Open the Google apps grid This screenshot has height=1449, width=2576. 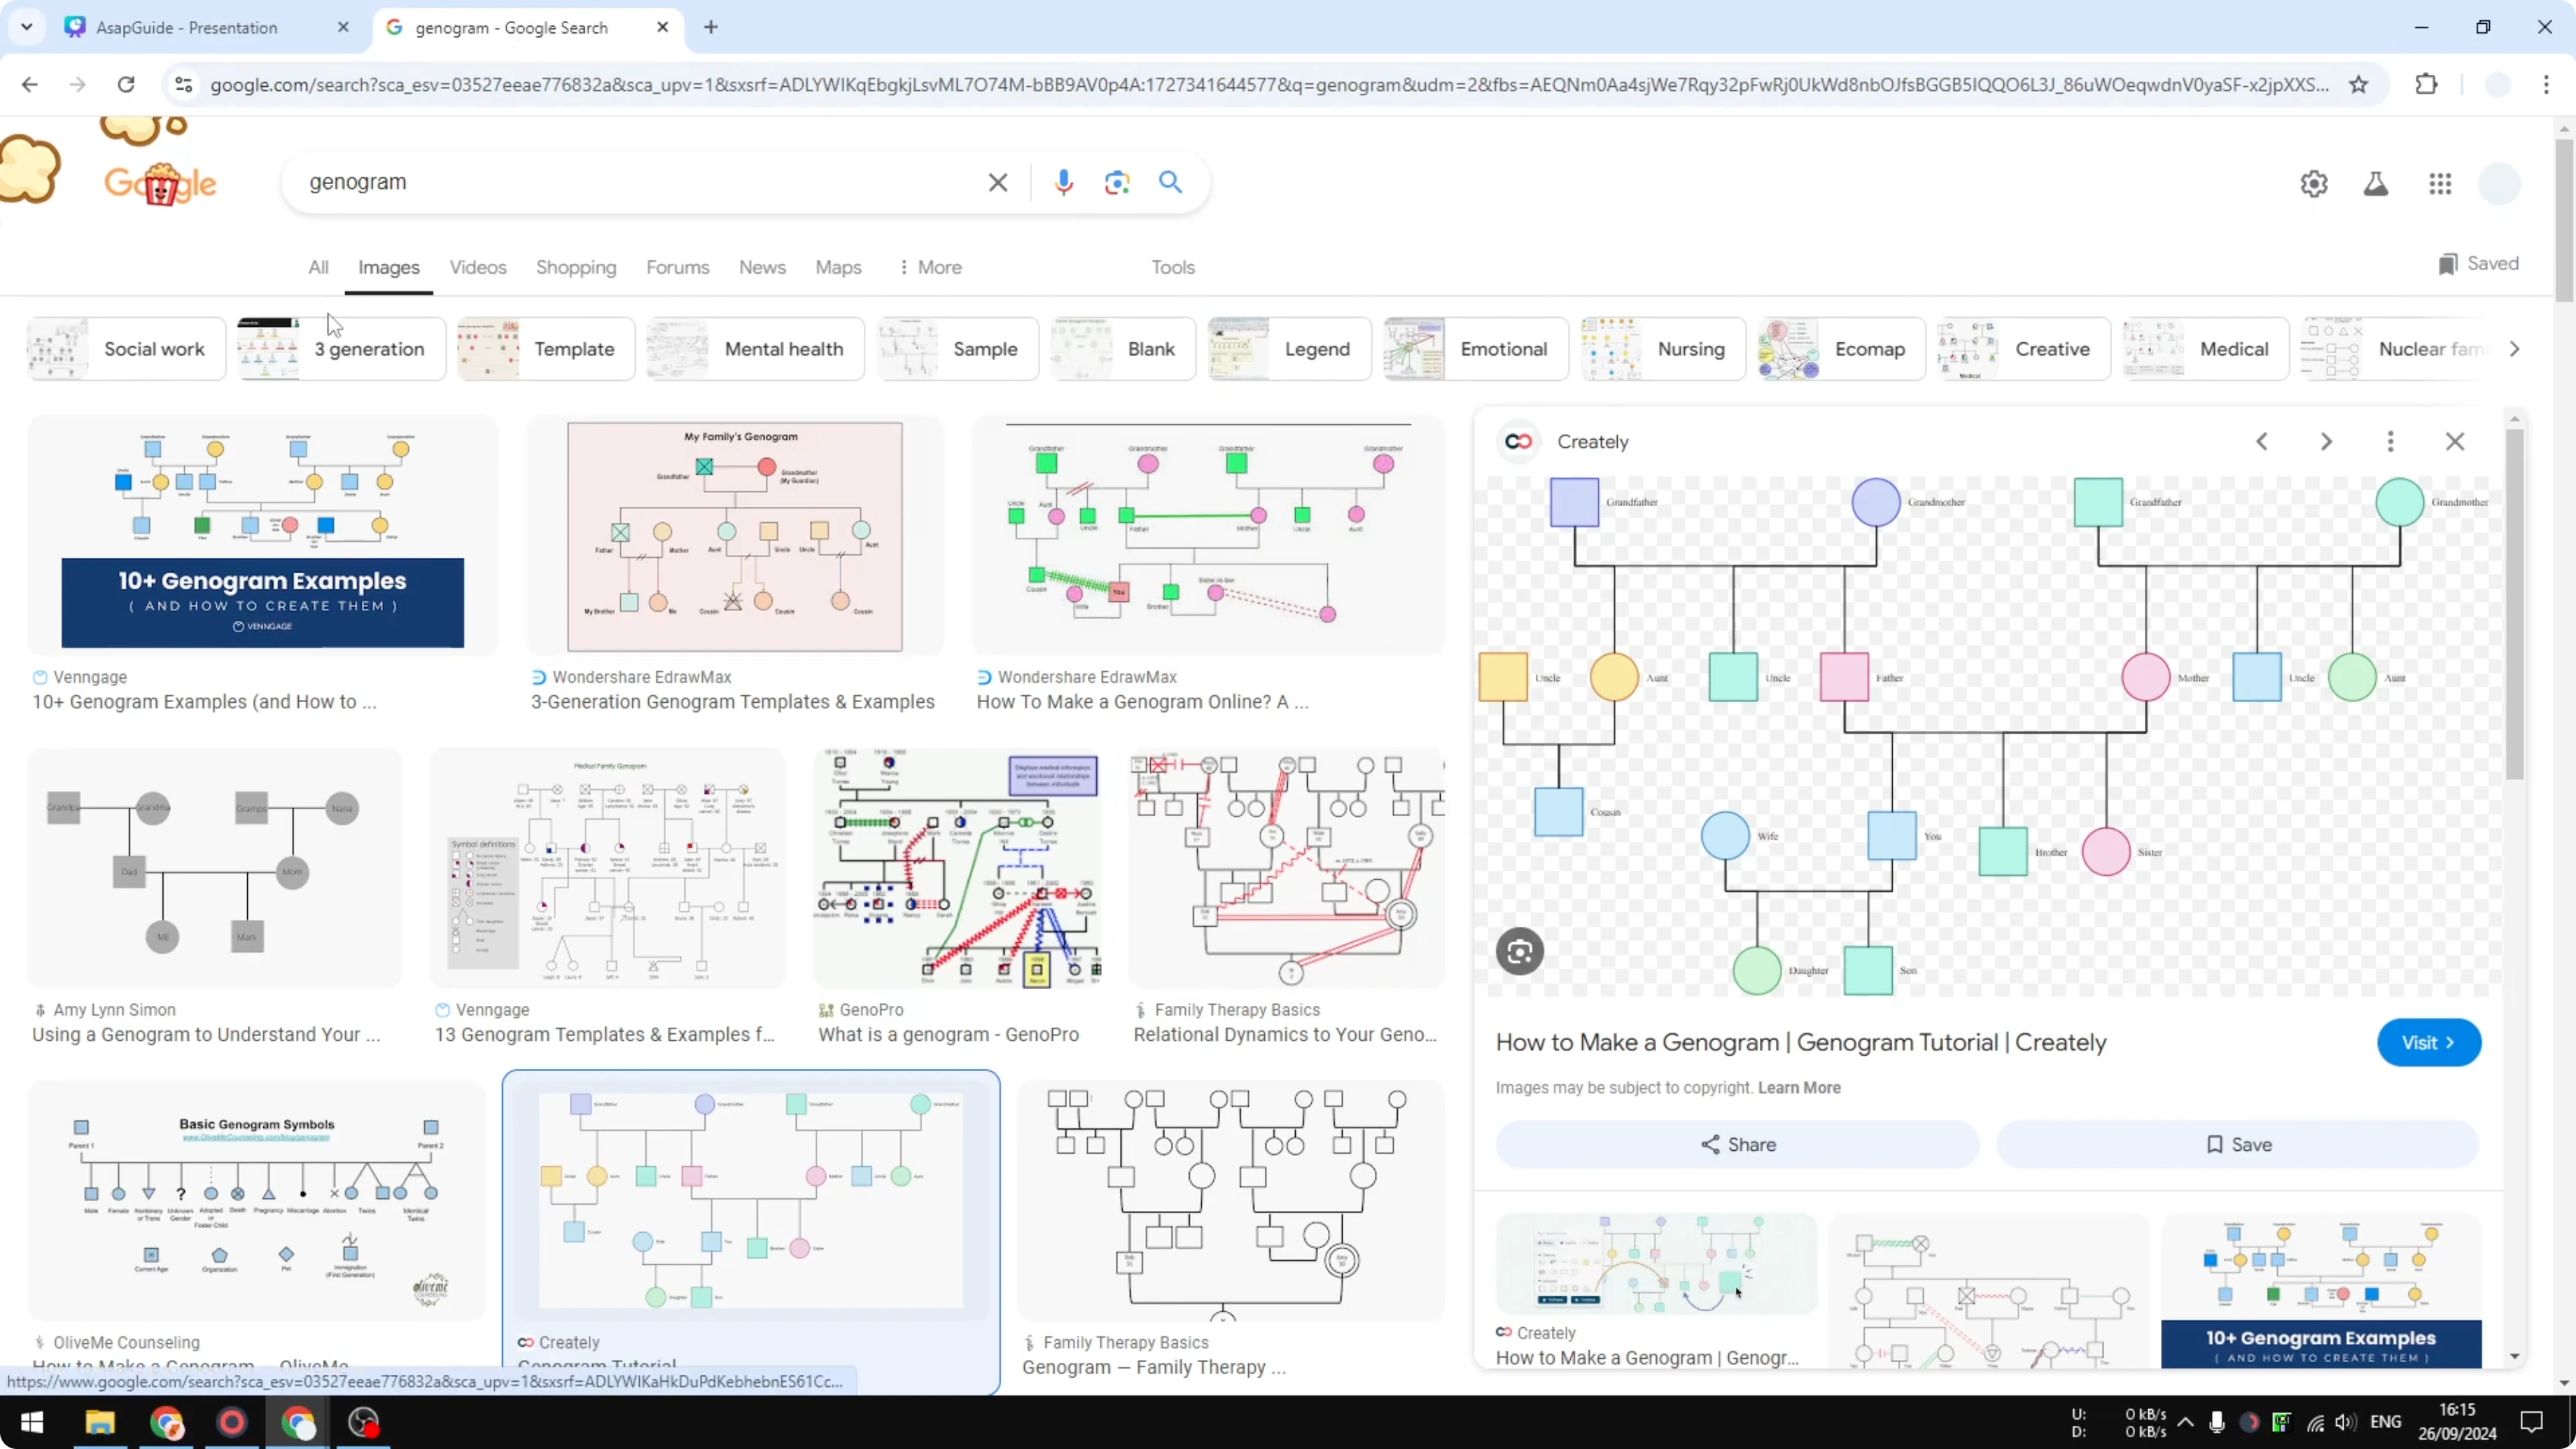pos(2439,184)
